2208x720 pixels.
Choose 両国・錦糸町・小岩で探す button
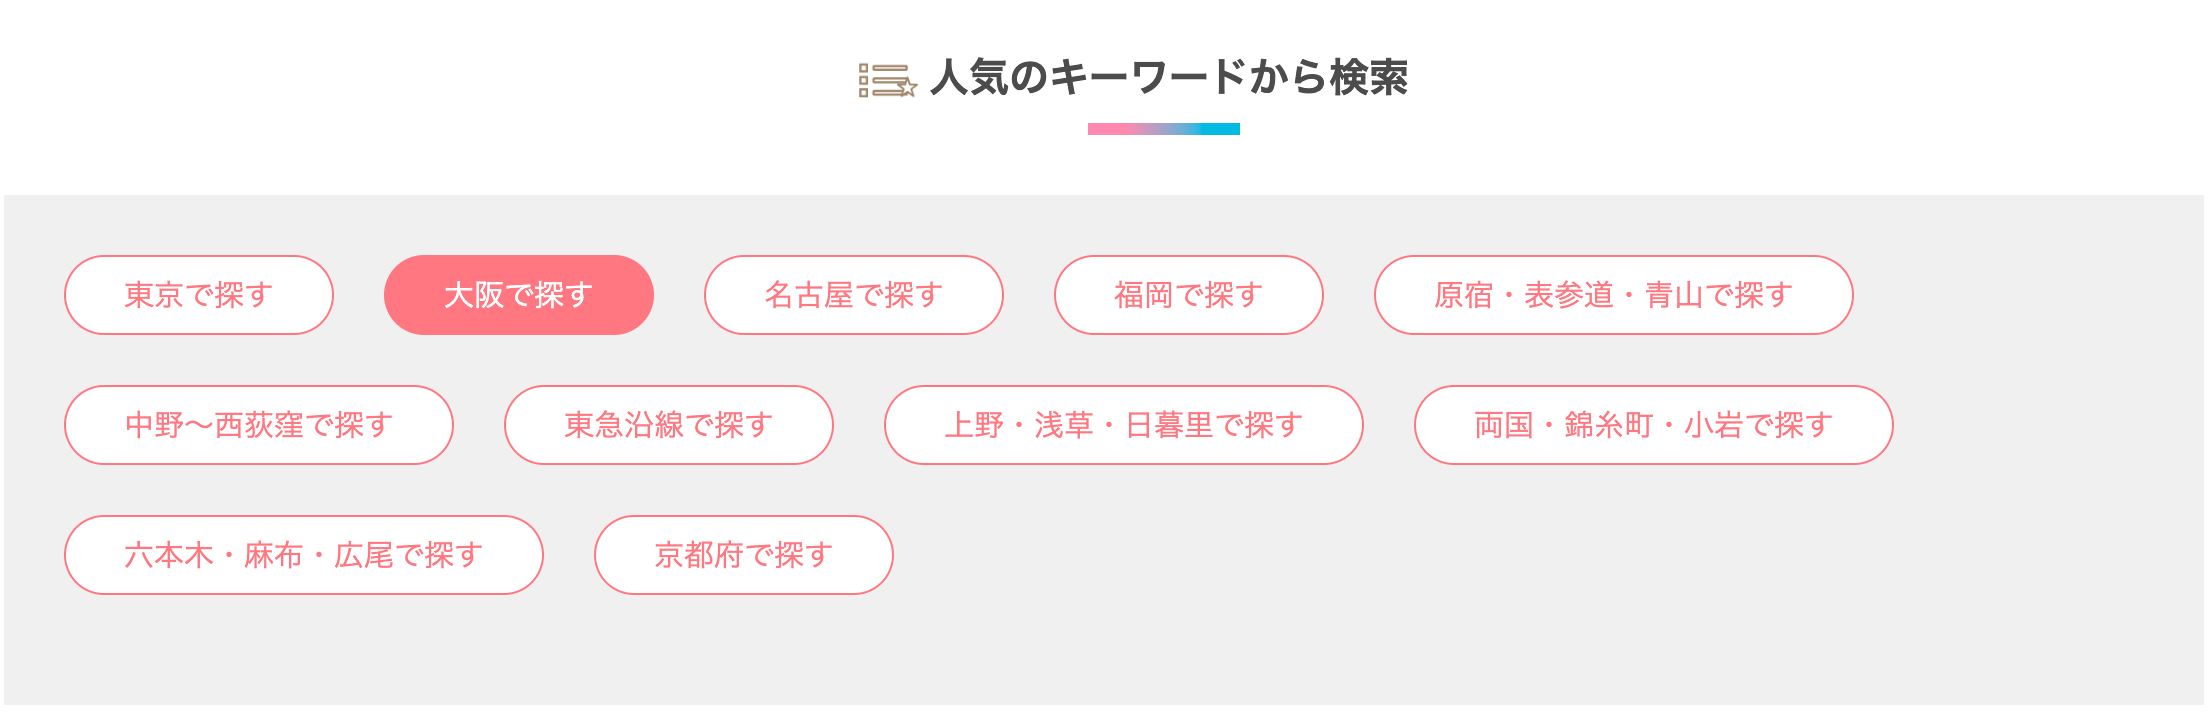click(x=1654, y=425)
